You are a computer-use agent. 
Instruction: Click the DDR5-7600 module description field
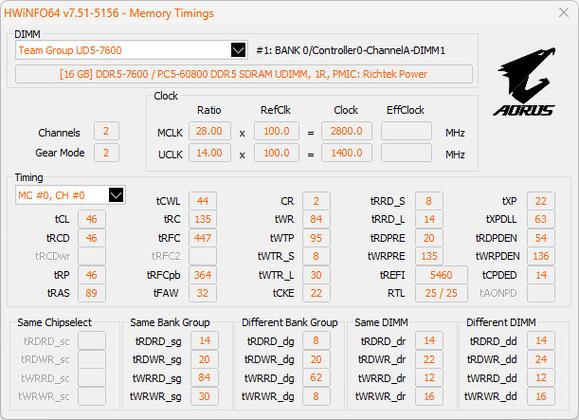[x=244, y=74]
